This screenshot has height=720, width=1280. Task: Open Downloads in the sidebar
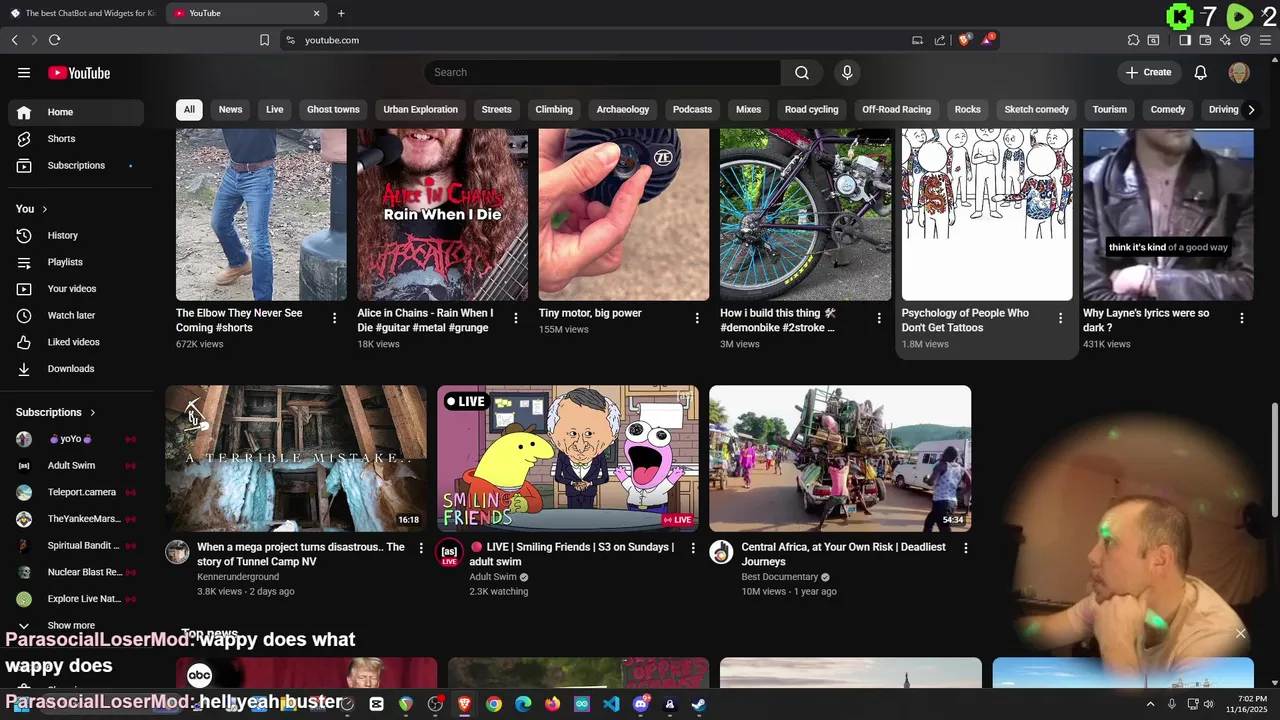pos(77,369)
